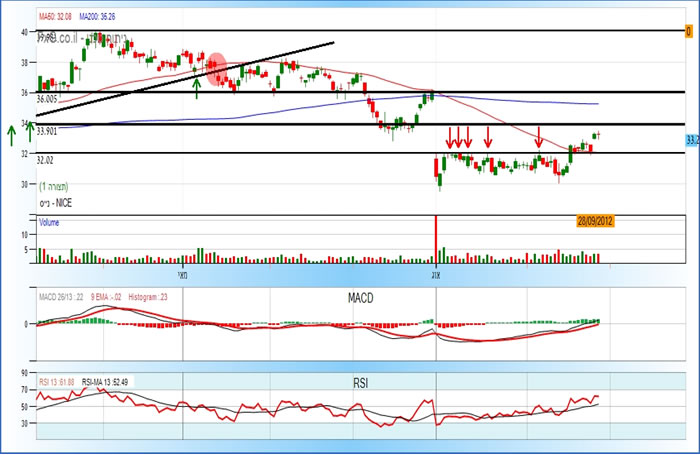Click the green up arrow under the trendline
Viewport: 700px width, 455px height.
point(197,89)
